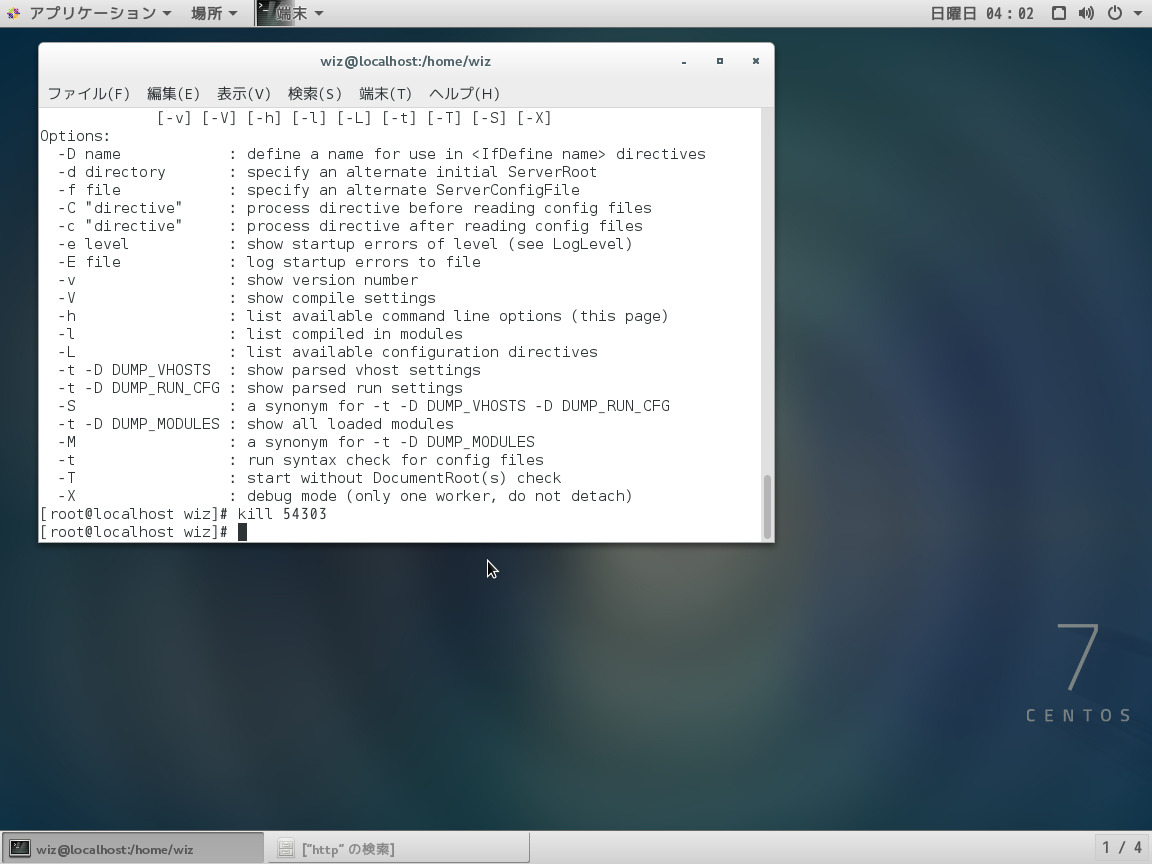Viewport: 1152px width, 864px height.
Task: Open the ヘルプ(H) menu
Action: pos(464,94)
